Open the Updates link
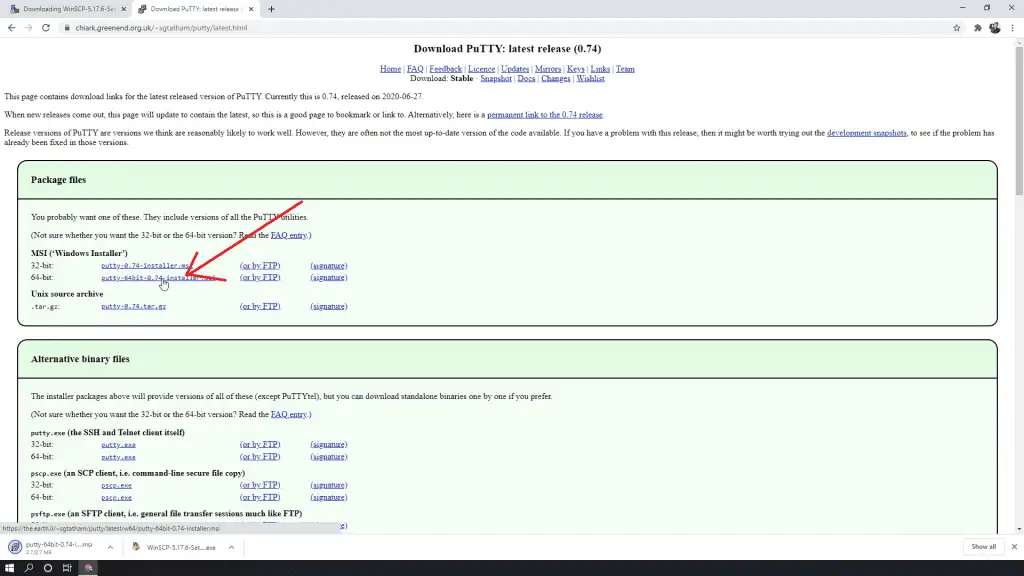The height and width of the screenshot is (576, 1024). (515, 69)
